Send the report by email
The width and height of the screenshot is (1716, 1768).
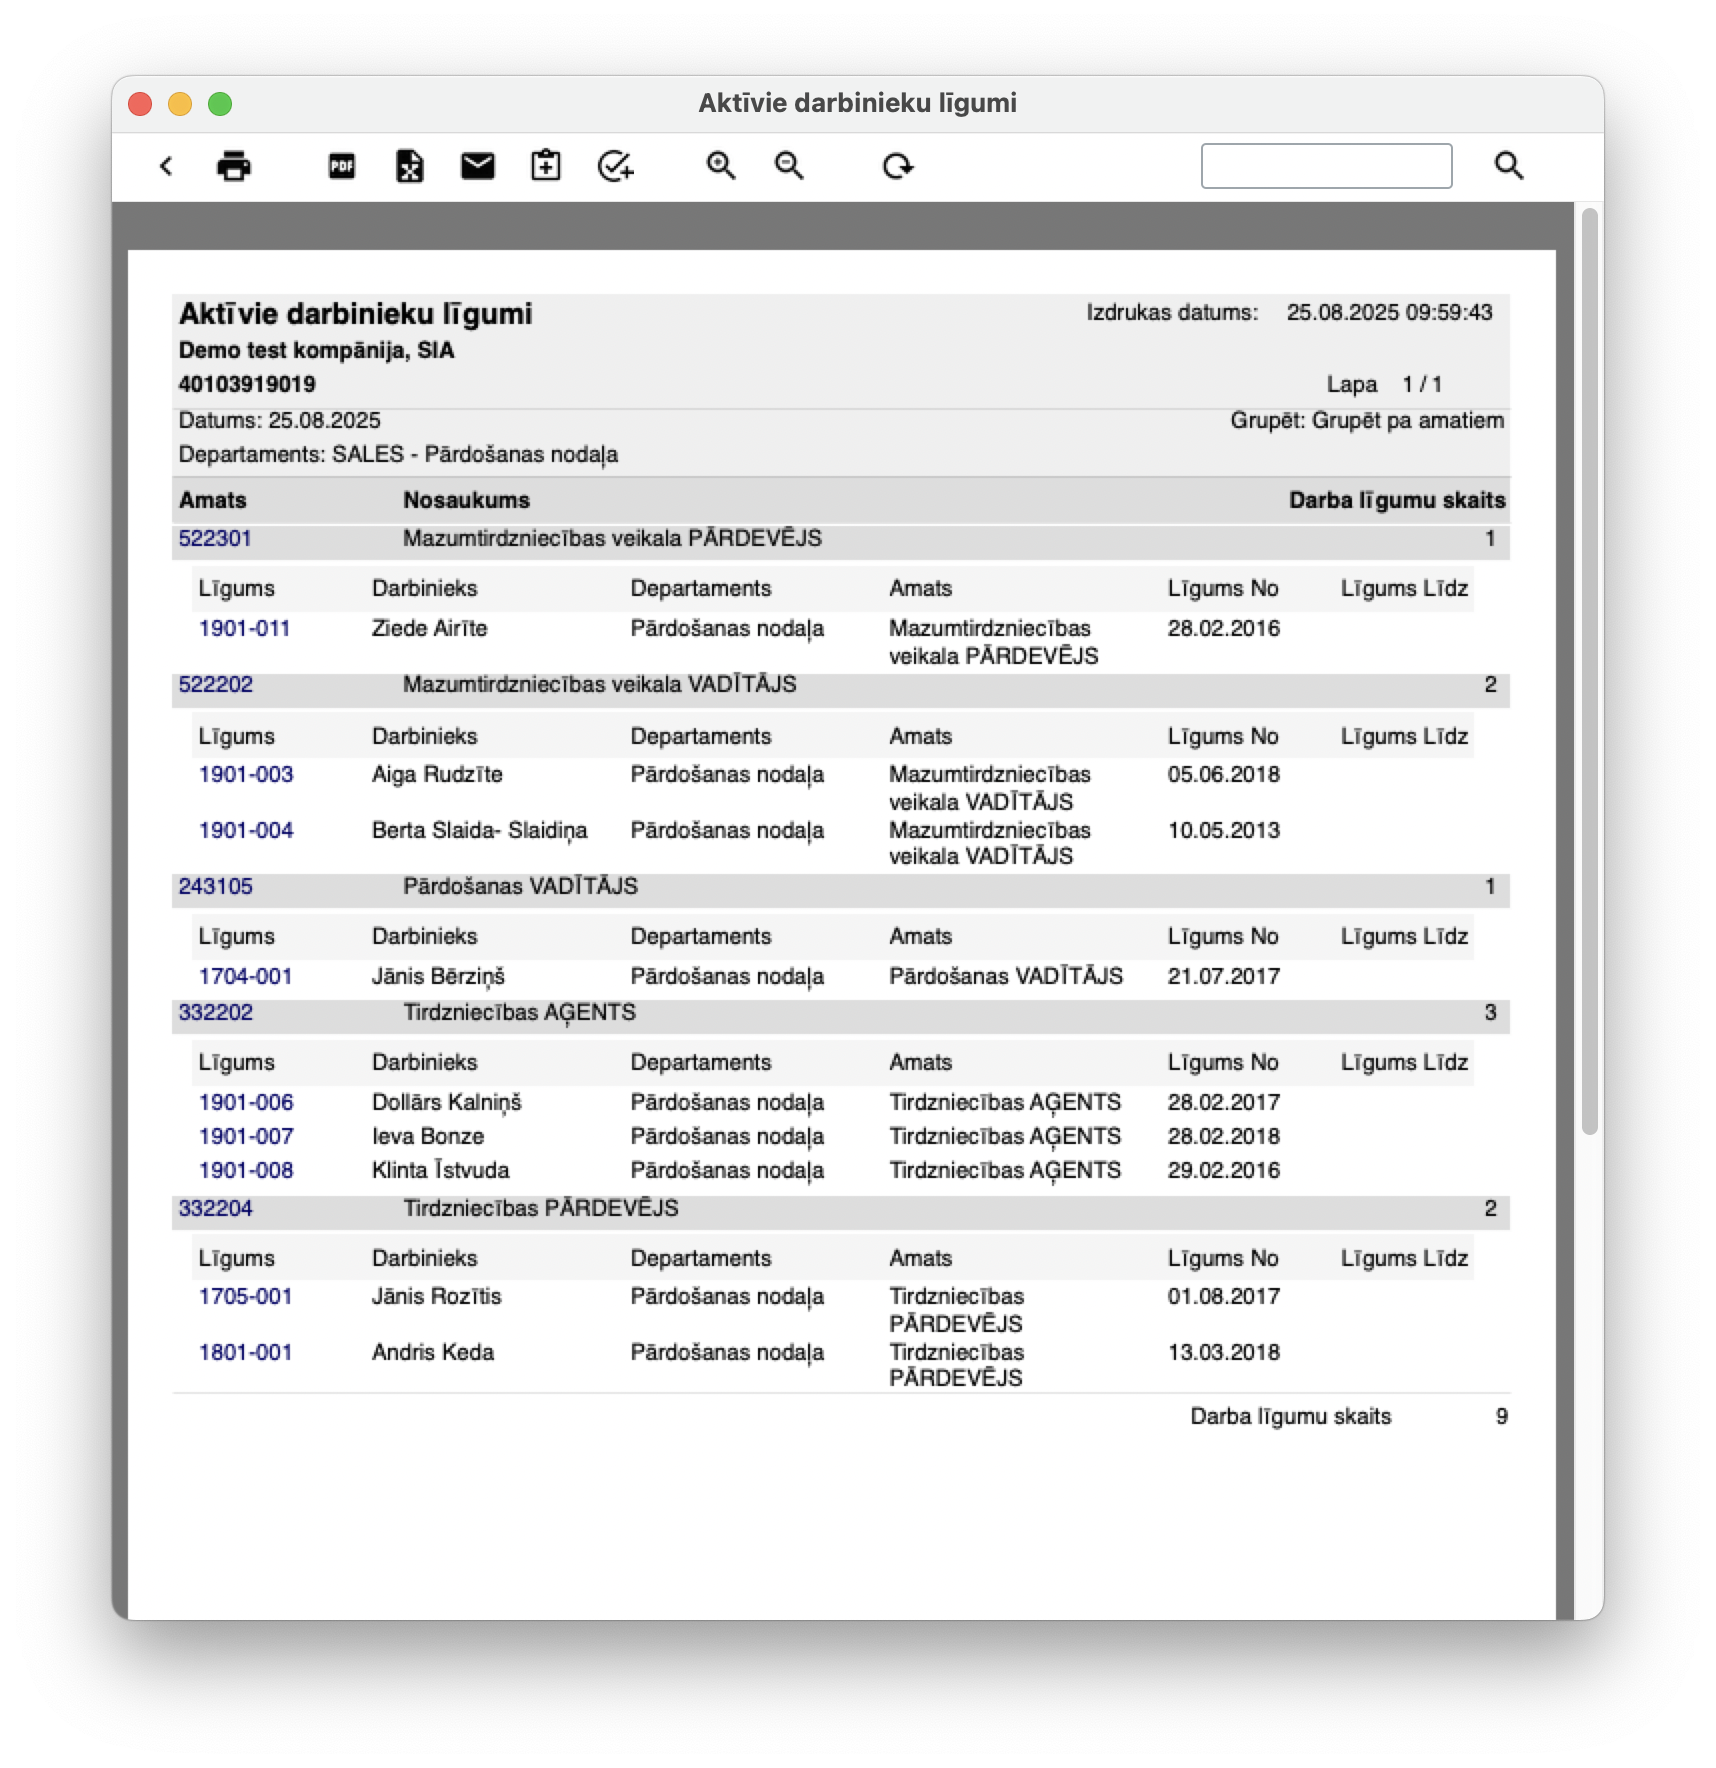point(478,166)
